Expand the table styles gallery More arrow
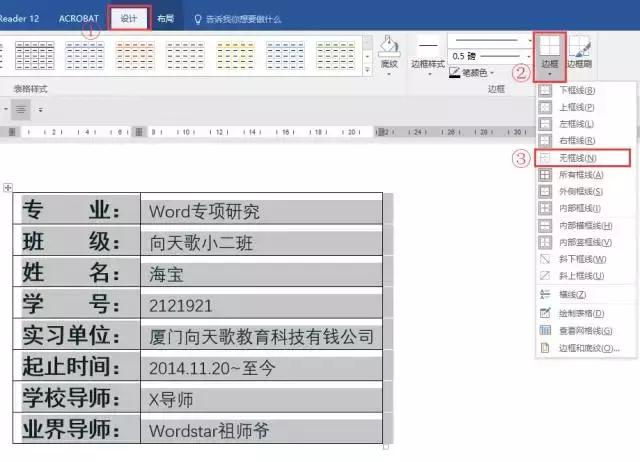The height and width of the screenshot is (462, 640). pyautogui.click(x=367, y=70)
